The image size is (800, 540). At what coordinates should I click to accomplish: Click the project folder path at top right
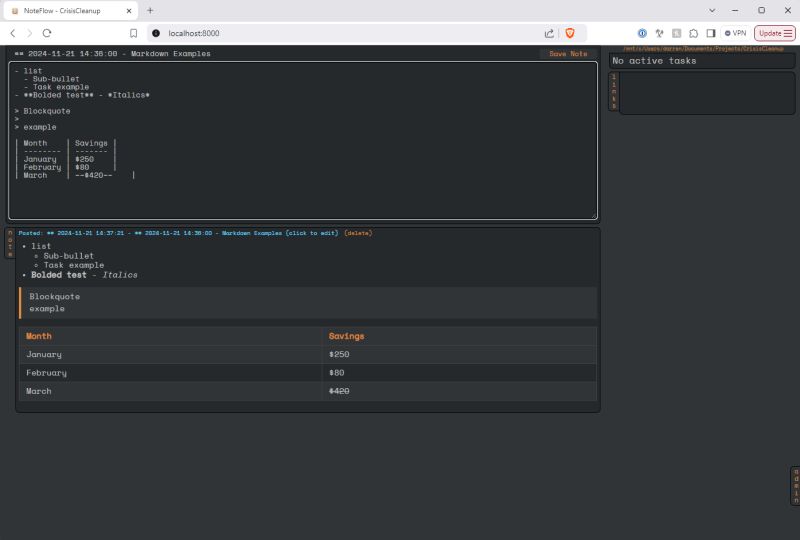[703, 48]
